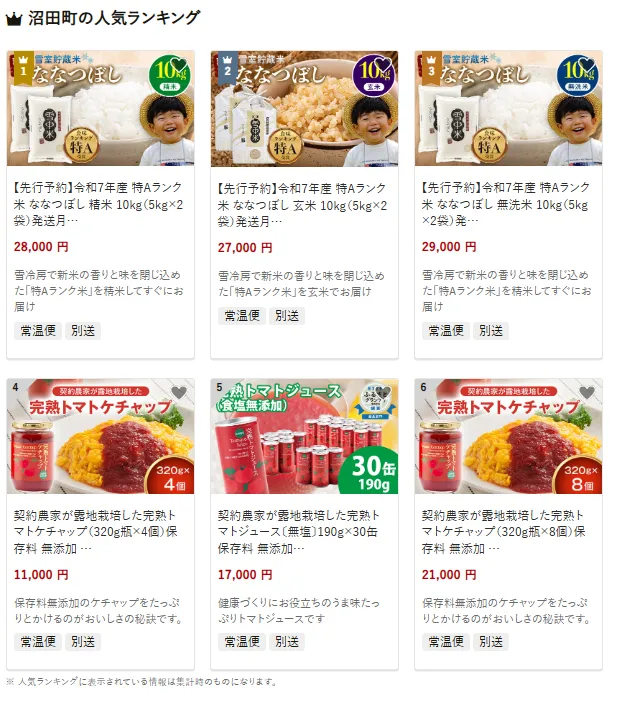This screenshot has width=624, height=709.
Task: Open the 28,000 円 polished rice title link
Action: pos(99,204)
